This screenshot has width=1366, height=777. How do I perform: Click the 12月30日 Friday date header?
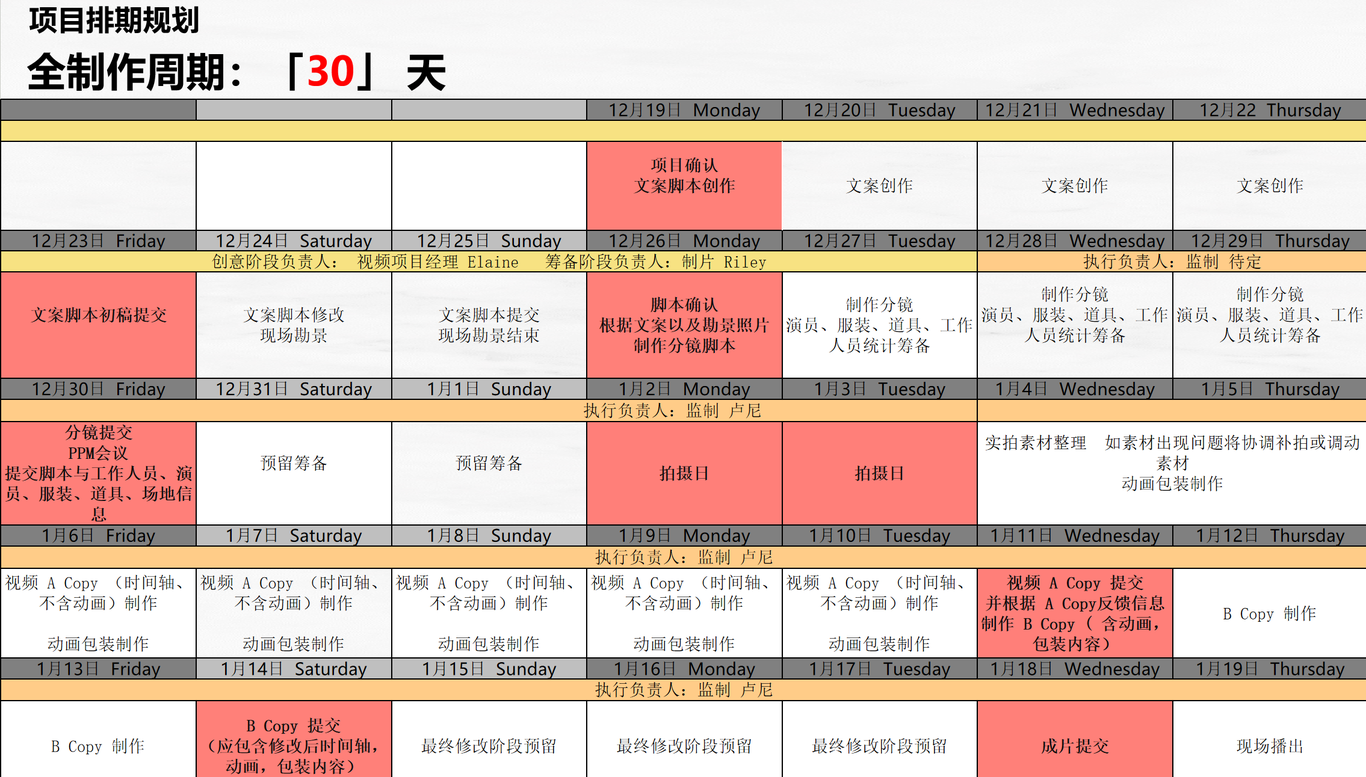[x=98, y=389]
